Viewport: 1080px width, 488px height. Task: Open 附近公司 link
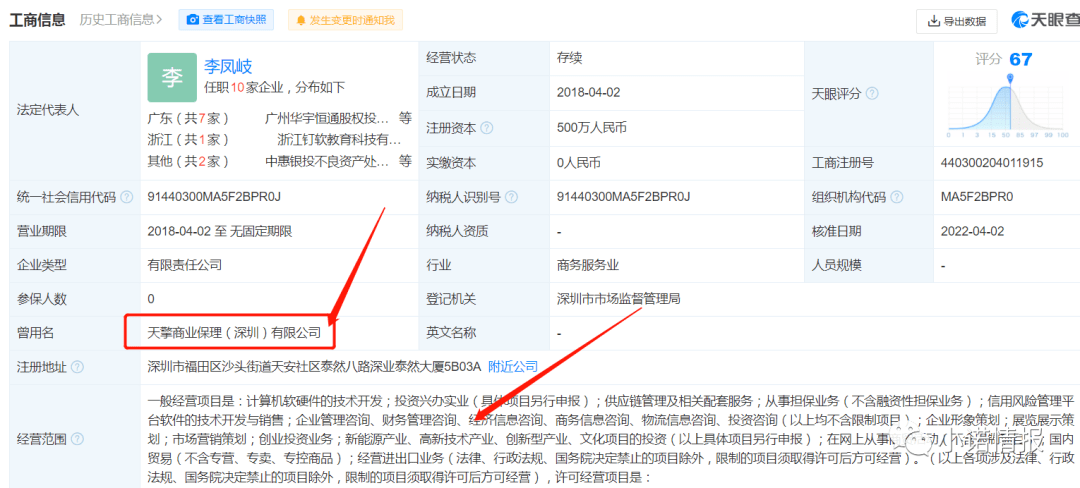pyautogui.click(x=513, y=367)
